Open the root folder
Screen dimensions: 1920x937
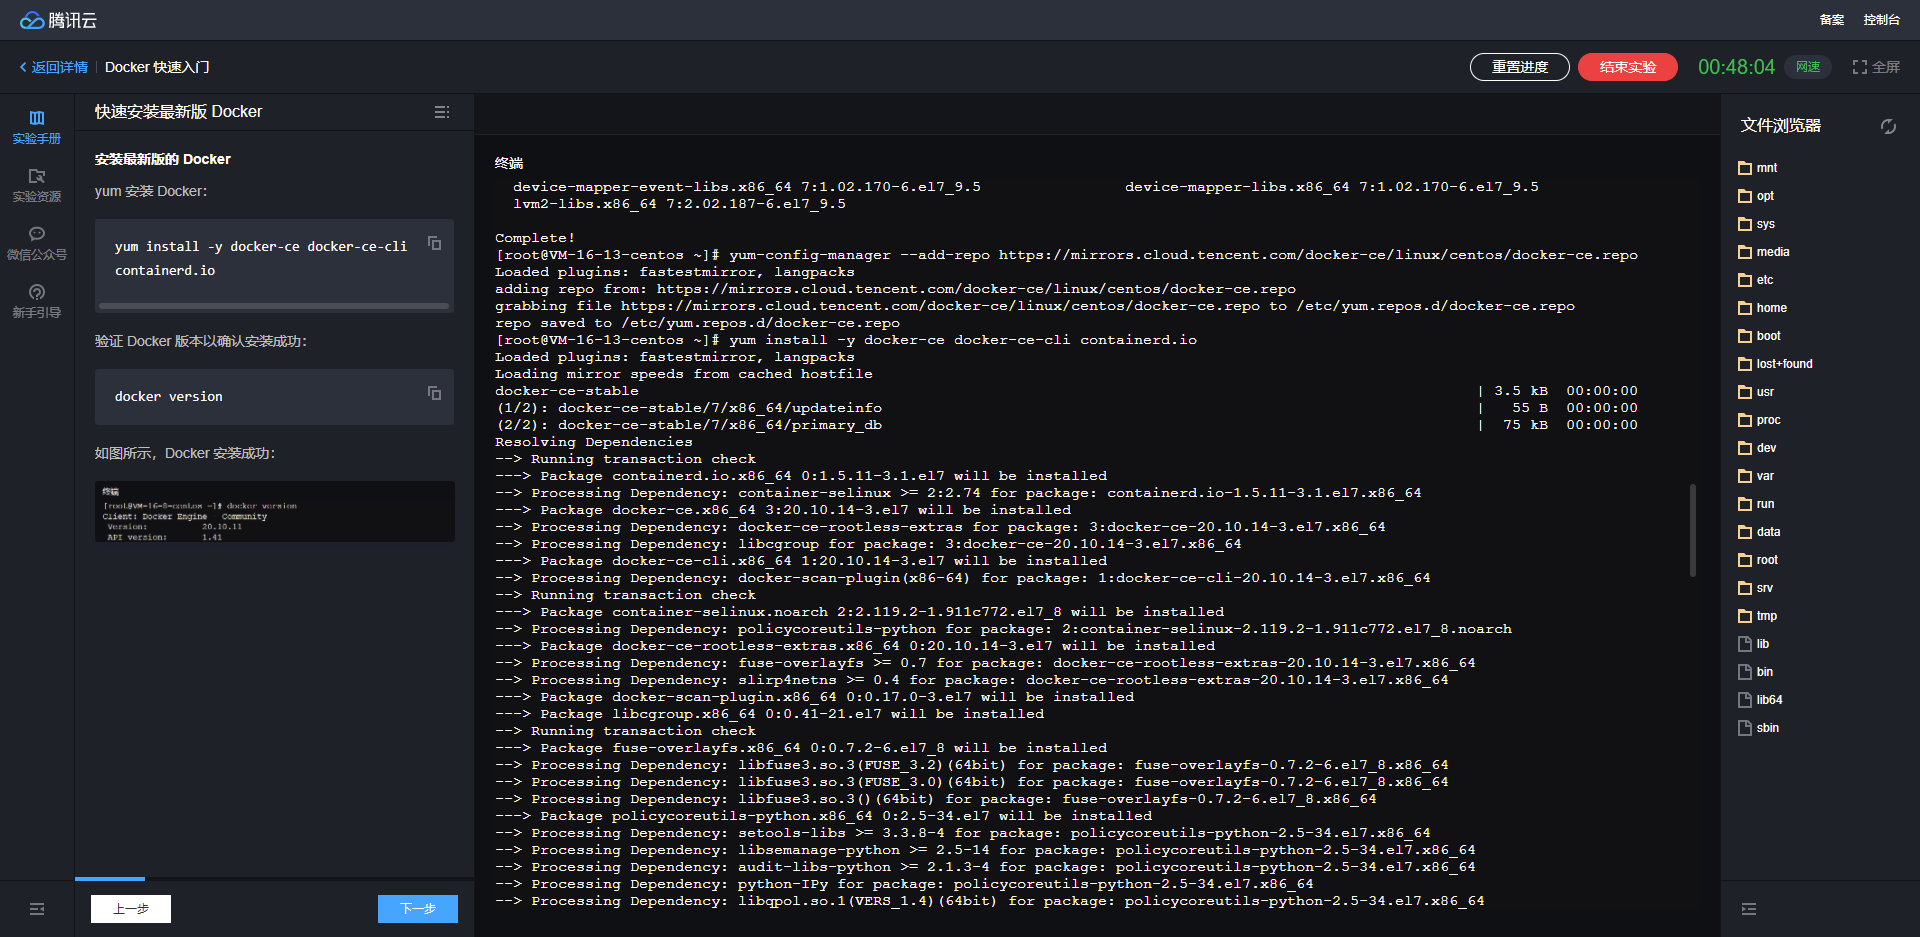[1758, 560]
